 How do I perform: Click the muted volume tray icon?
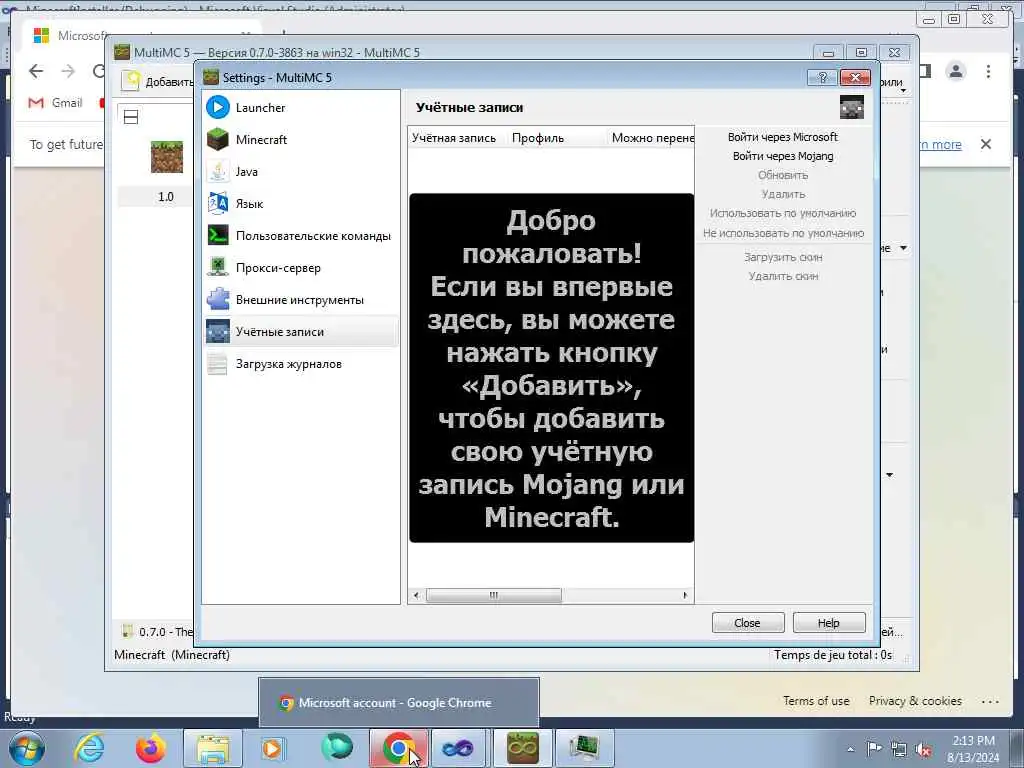923,750
